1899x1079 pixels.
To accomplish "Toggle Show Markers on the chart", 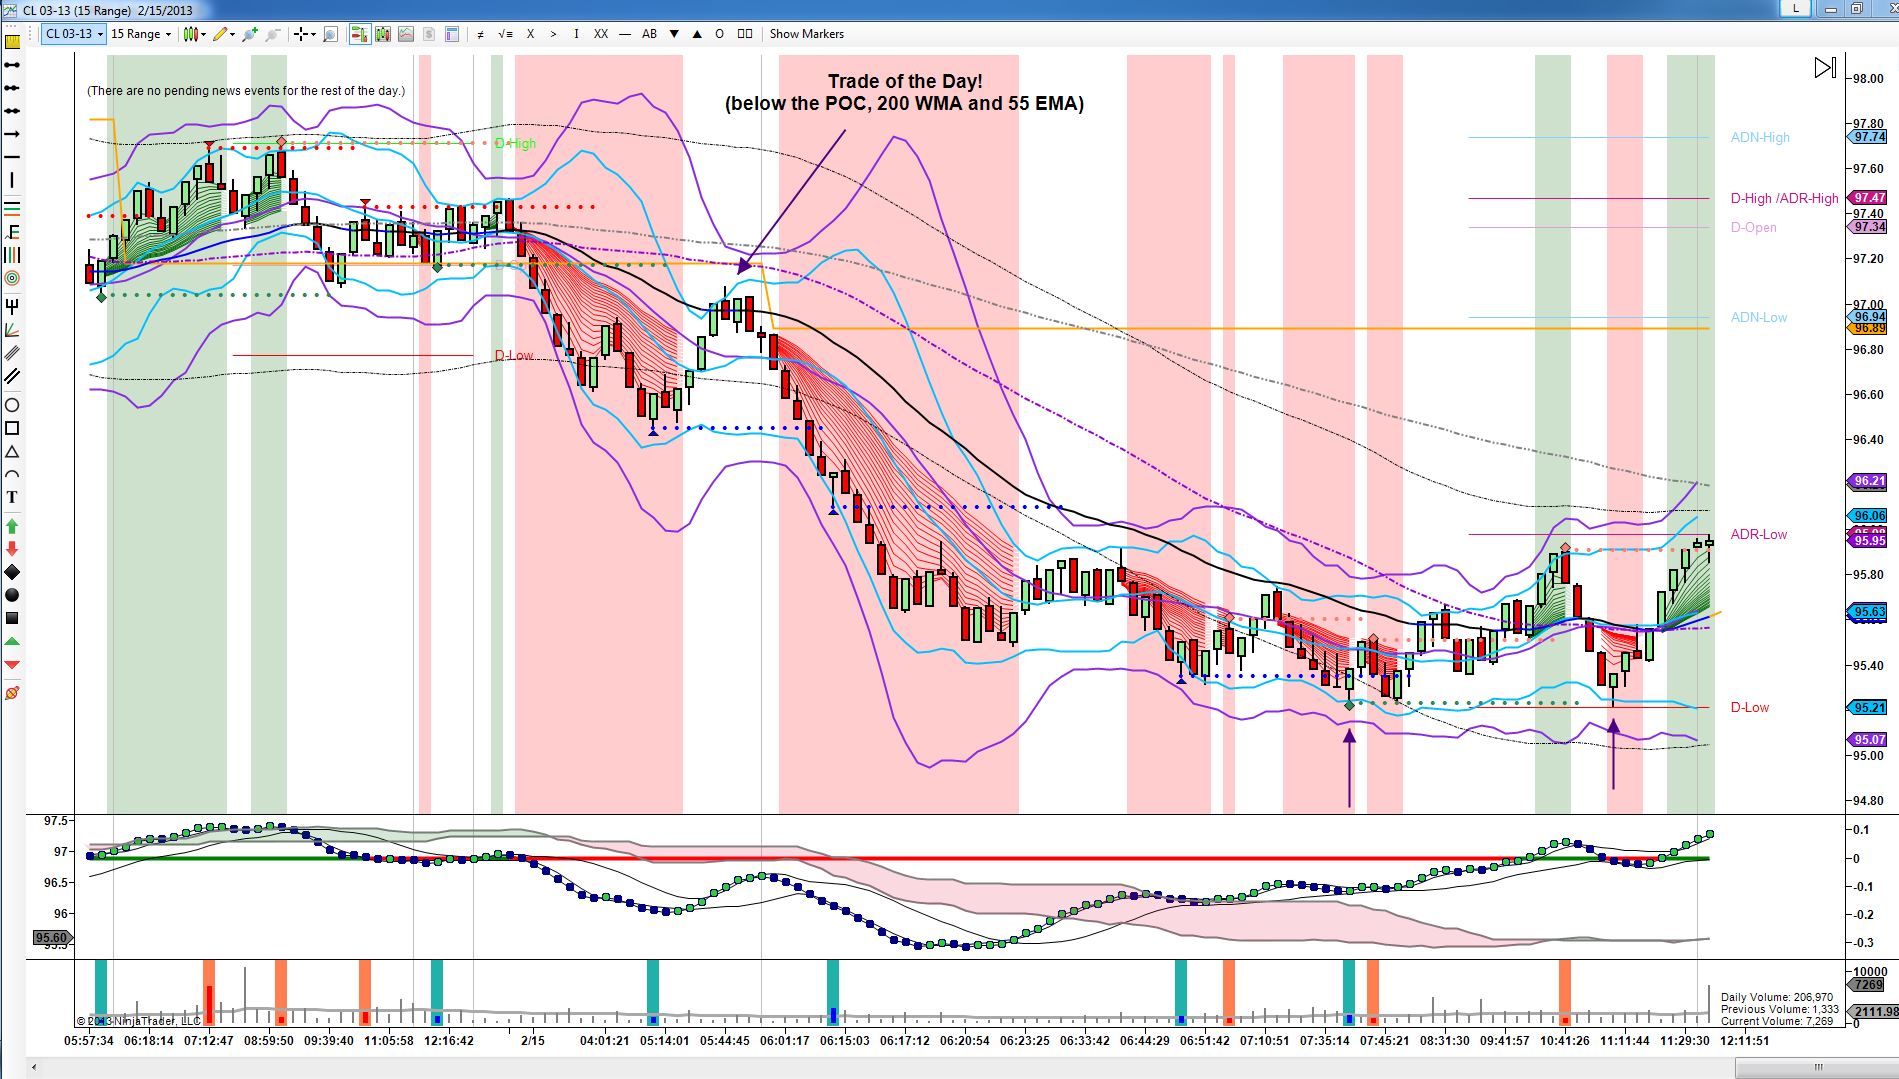I will (x=806, y=34).
